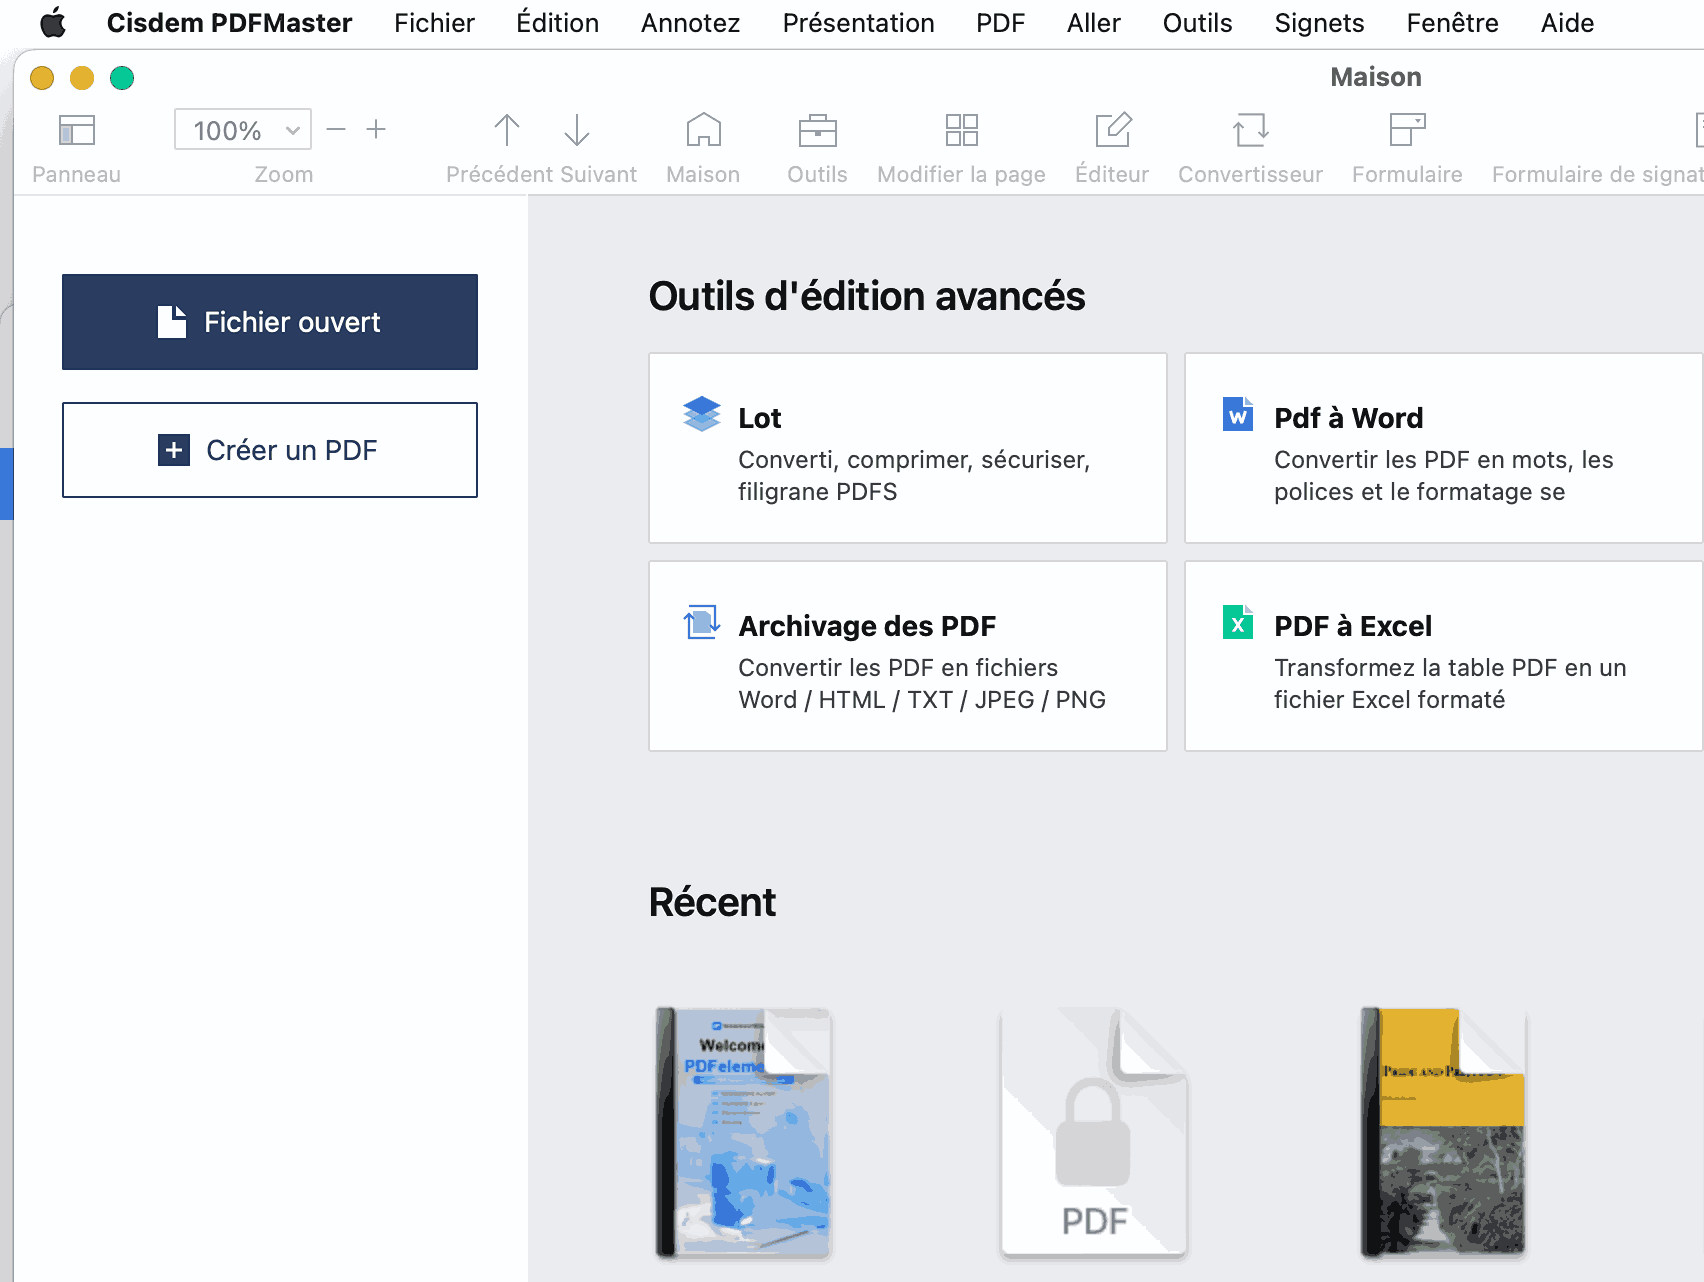Click the Archivage des PDF icon
This screenshot has height=1282, width=1704.
pyautogui.click(x=702, y=622)
